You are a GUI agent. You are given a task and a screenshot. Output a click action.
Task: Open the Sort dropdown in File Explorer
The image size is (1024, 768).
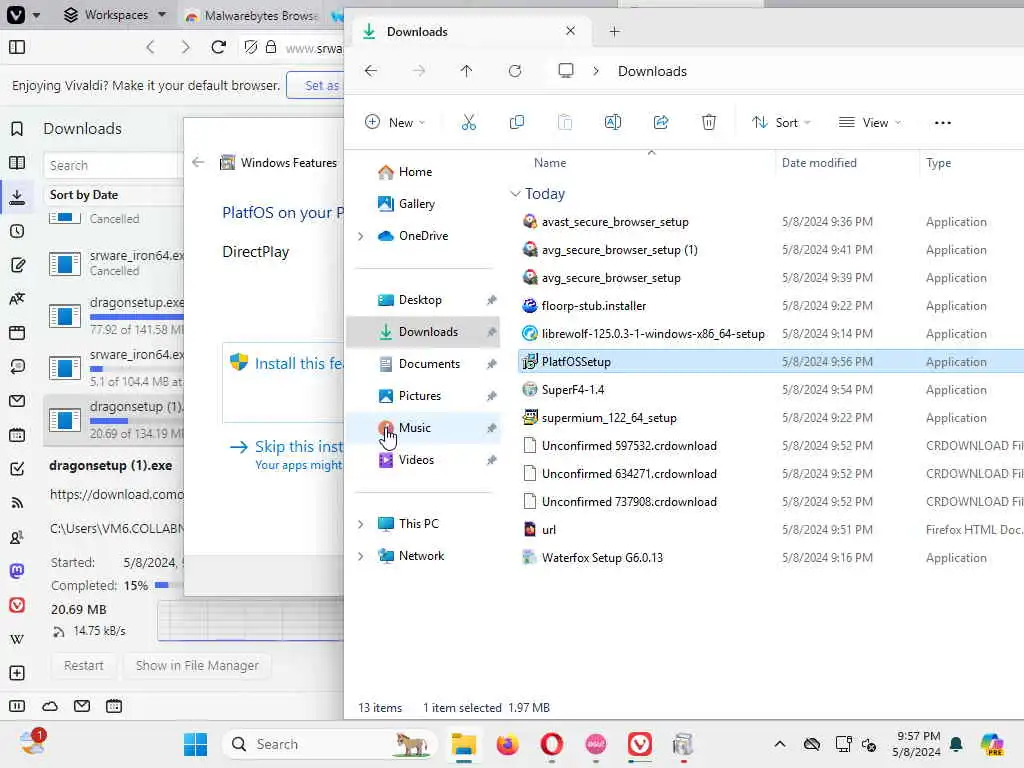click(x=781, y=122)
